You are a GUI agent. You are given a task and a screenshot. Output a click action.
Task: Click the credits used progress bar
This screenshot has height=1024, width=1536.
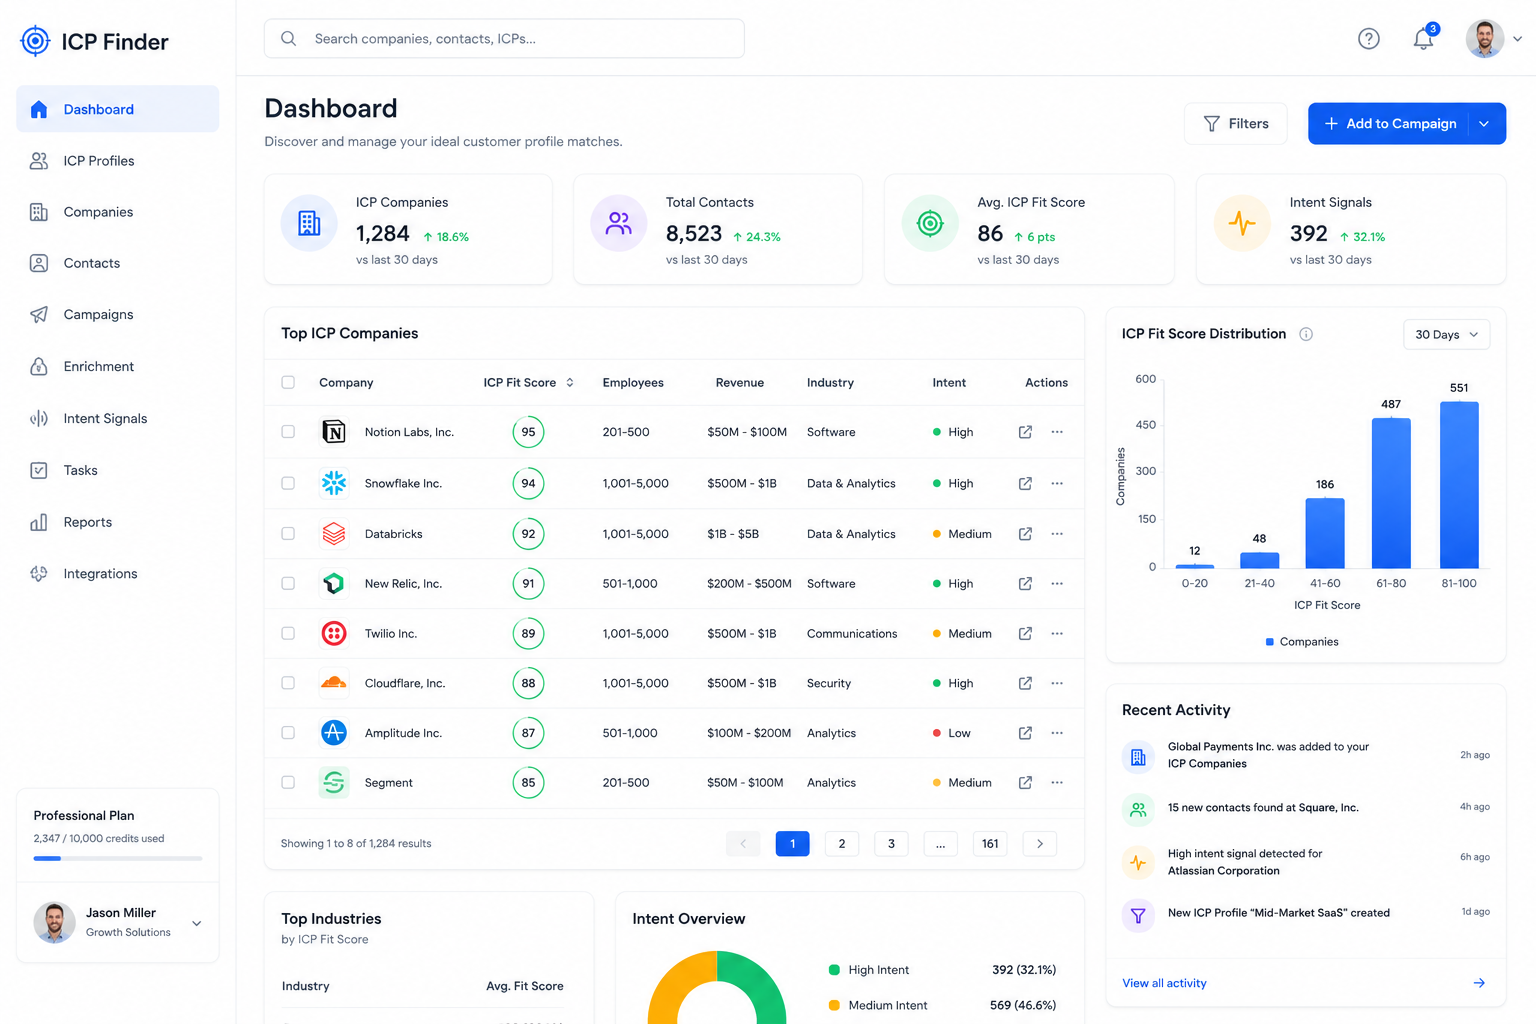[x=118, y=858]
